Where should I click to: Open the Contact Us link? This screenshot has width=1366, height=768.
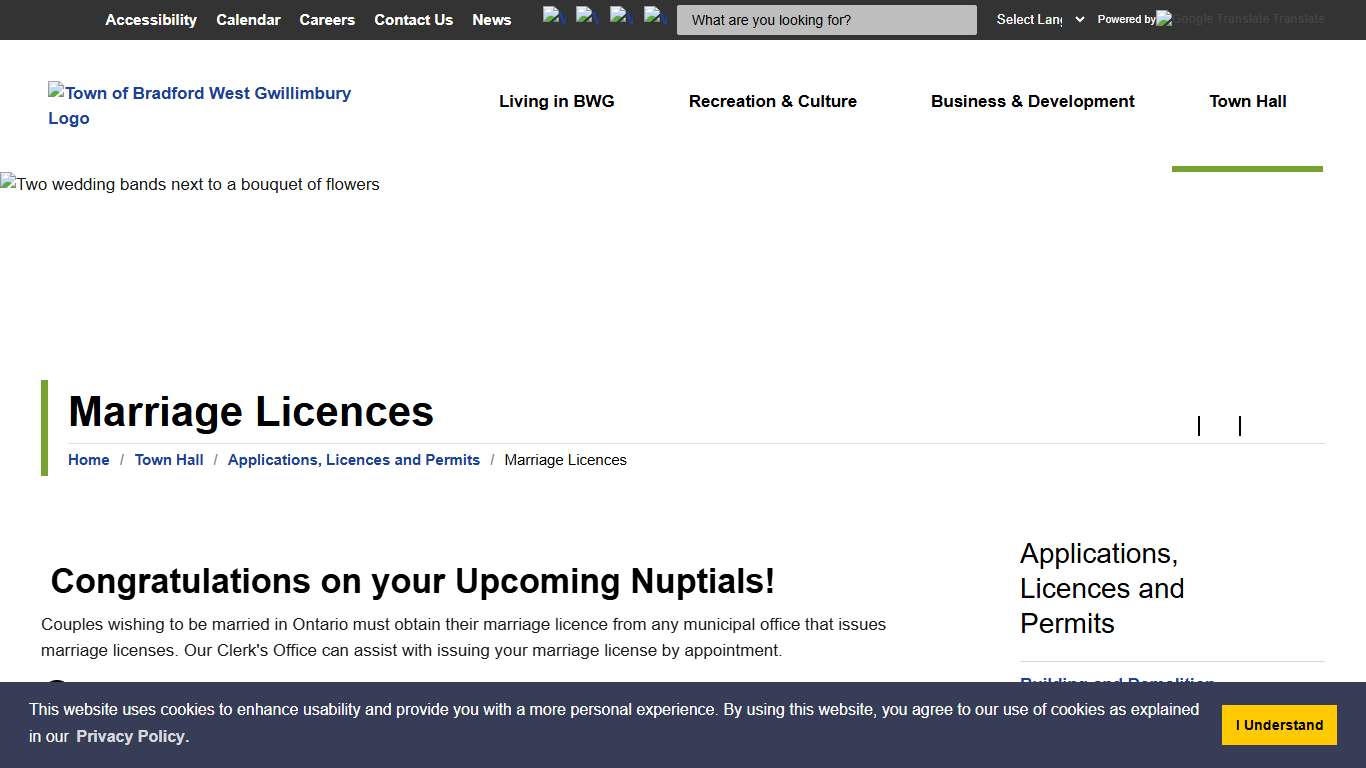(413, 20)
